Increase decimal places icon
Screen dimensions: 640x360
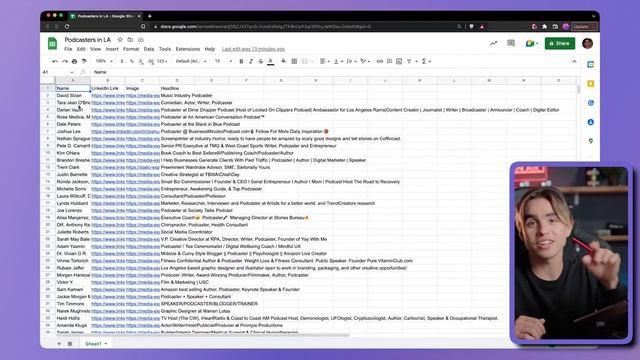click(151, 61)
